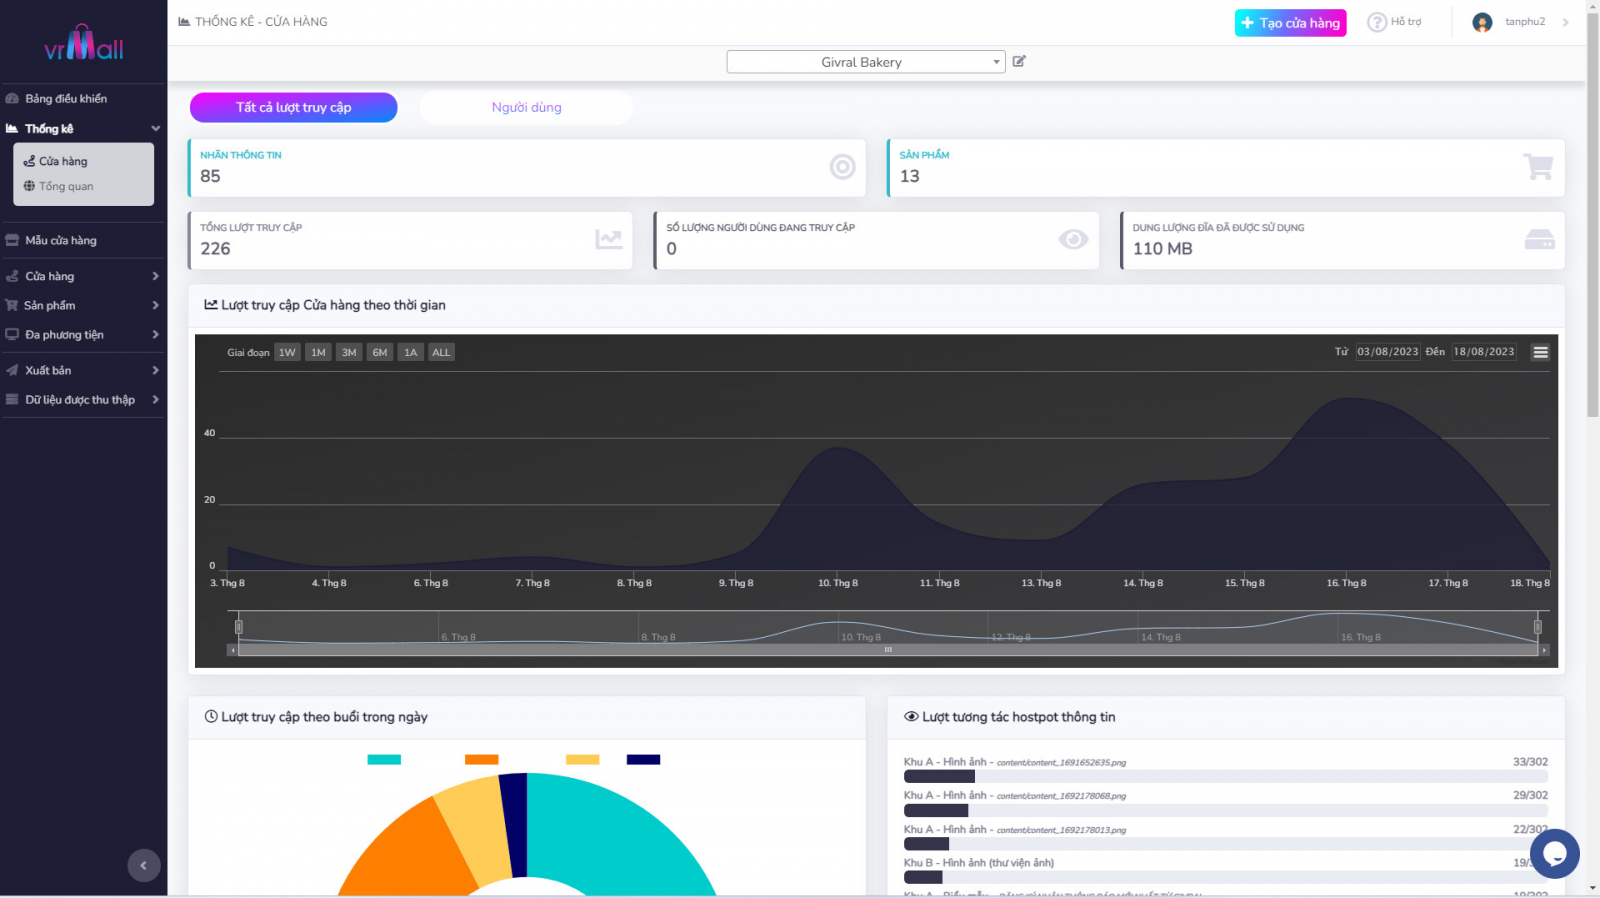Screen dimensions: 1600x898
Task: Select the 1A period button
Action: tap(410, 352)
